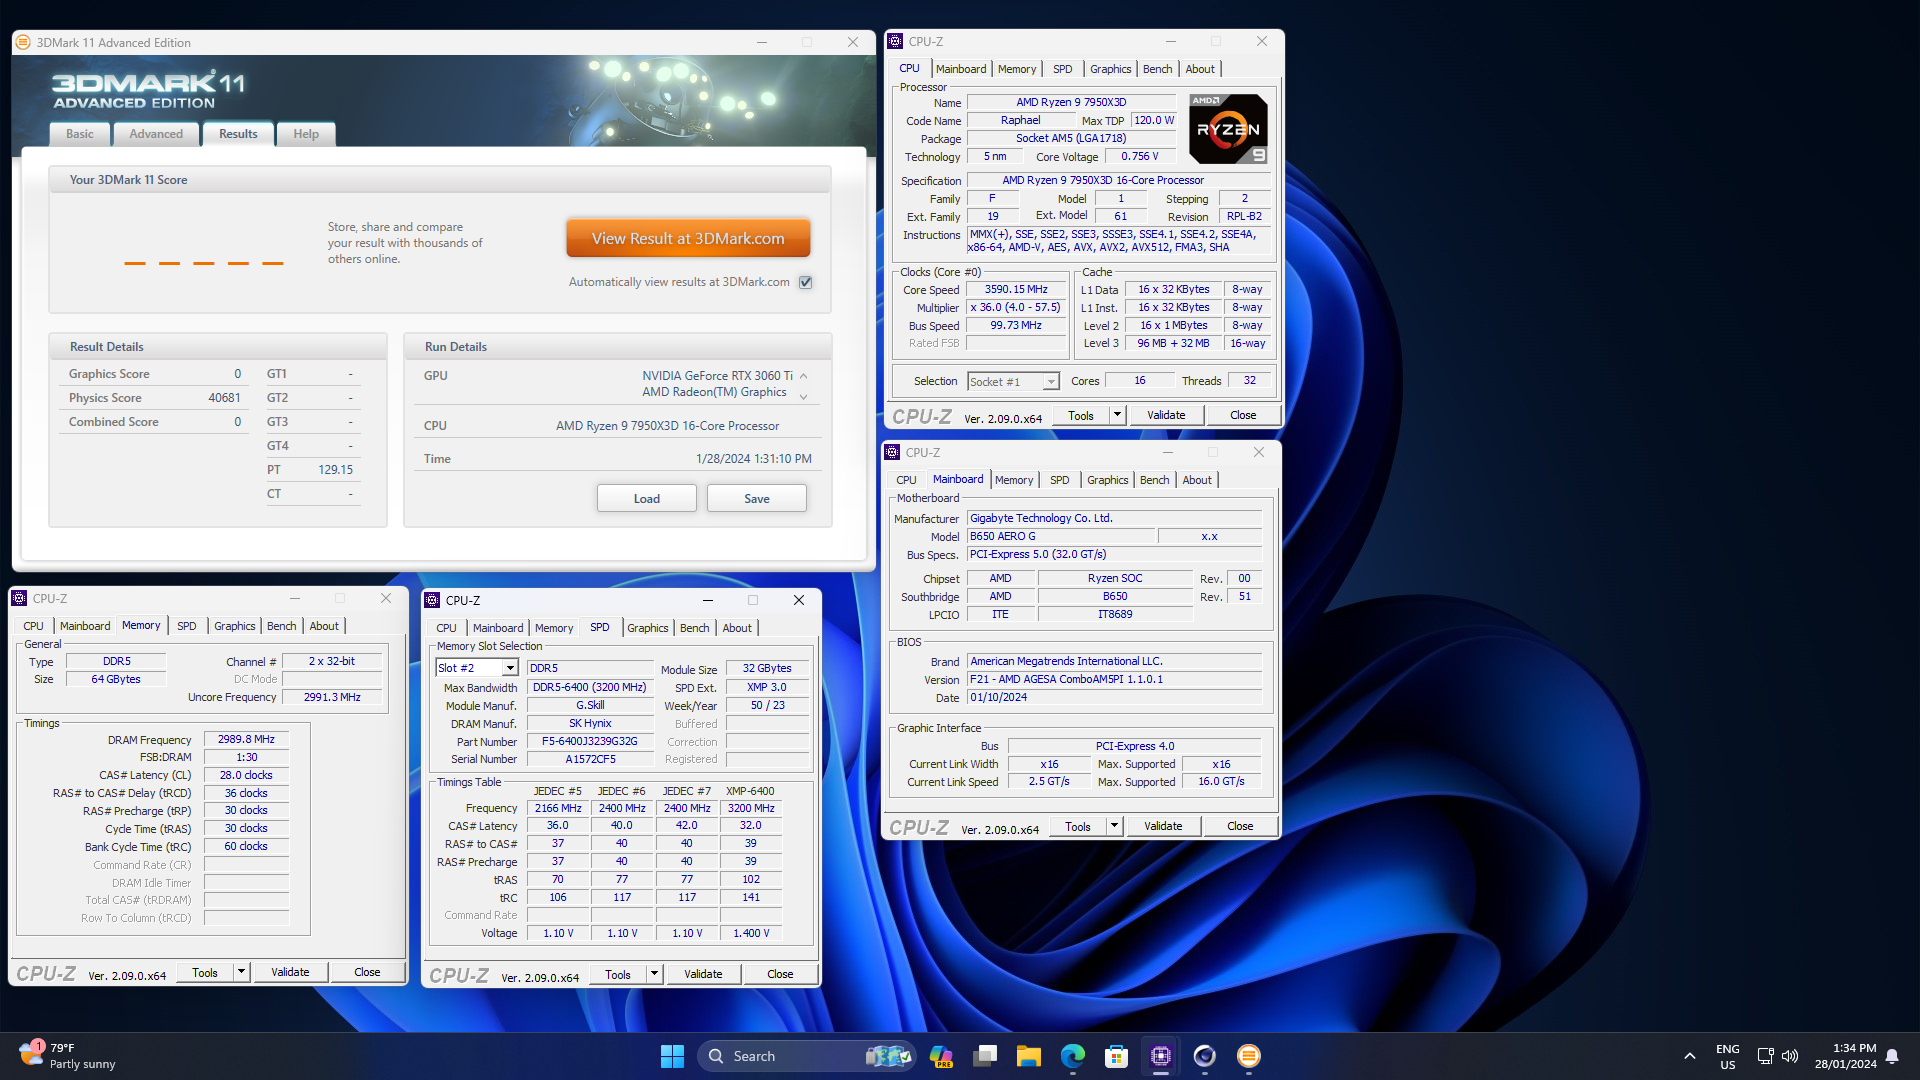
Task: Open About tab in CPU-Z SPD window
Action: coord(737,628)
